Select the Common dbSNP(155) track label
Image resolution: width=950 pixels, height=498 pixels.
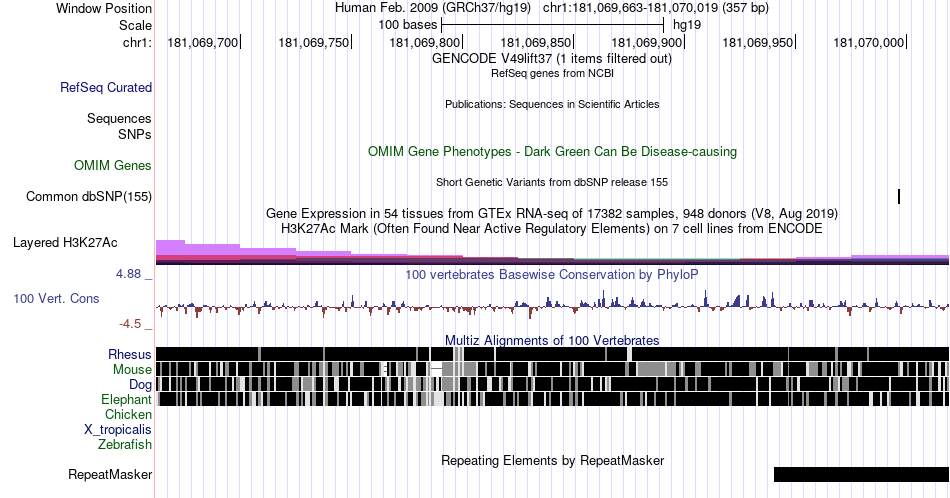coord(89,196)
